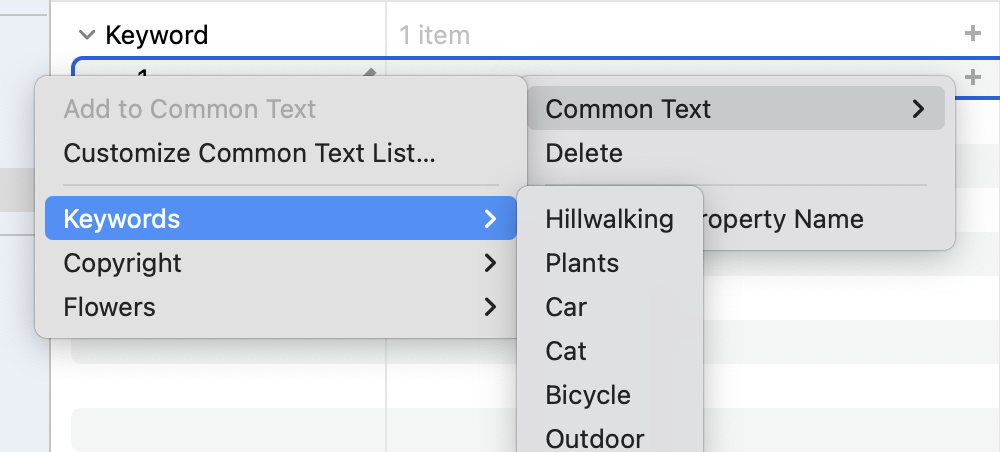The image size is (1000, 452).
Task: Click the Keywords row arrow chevron
Action: [490, 219]
